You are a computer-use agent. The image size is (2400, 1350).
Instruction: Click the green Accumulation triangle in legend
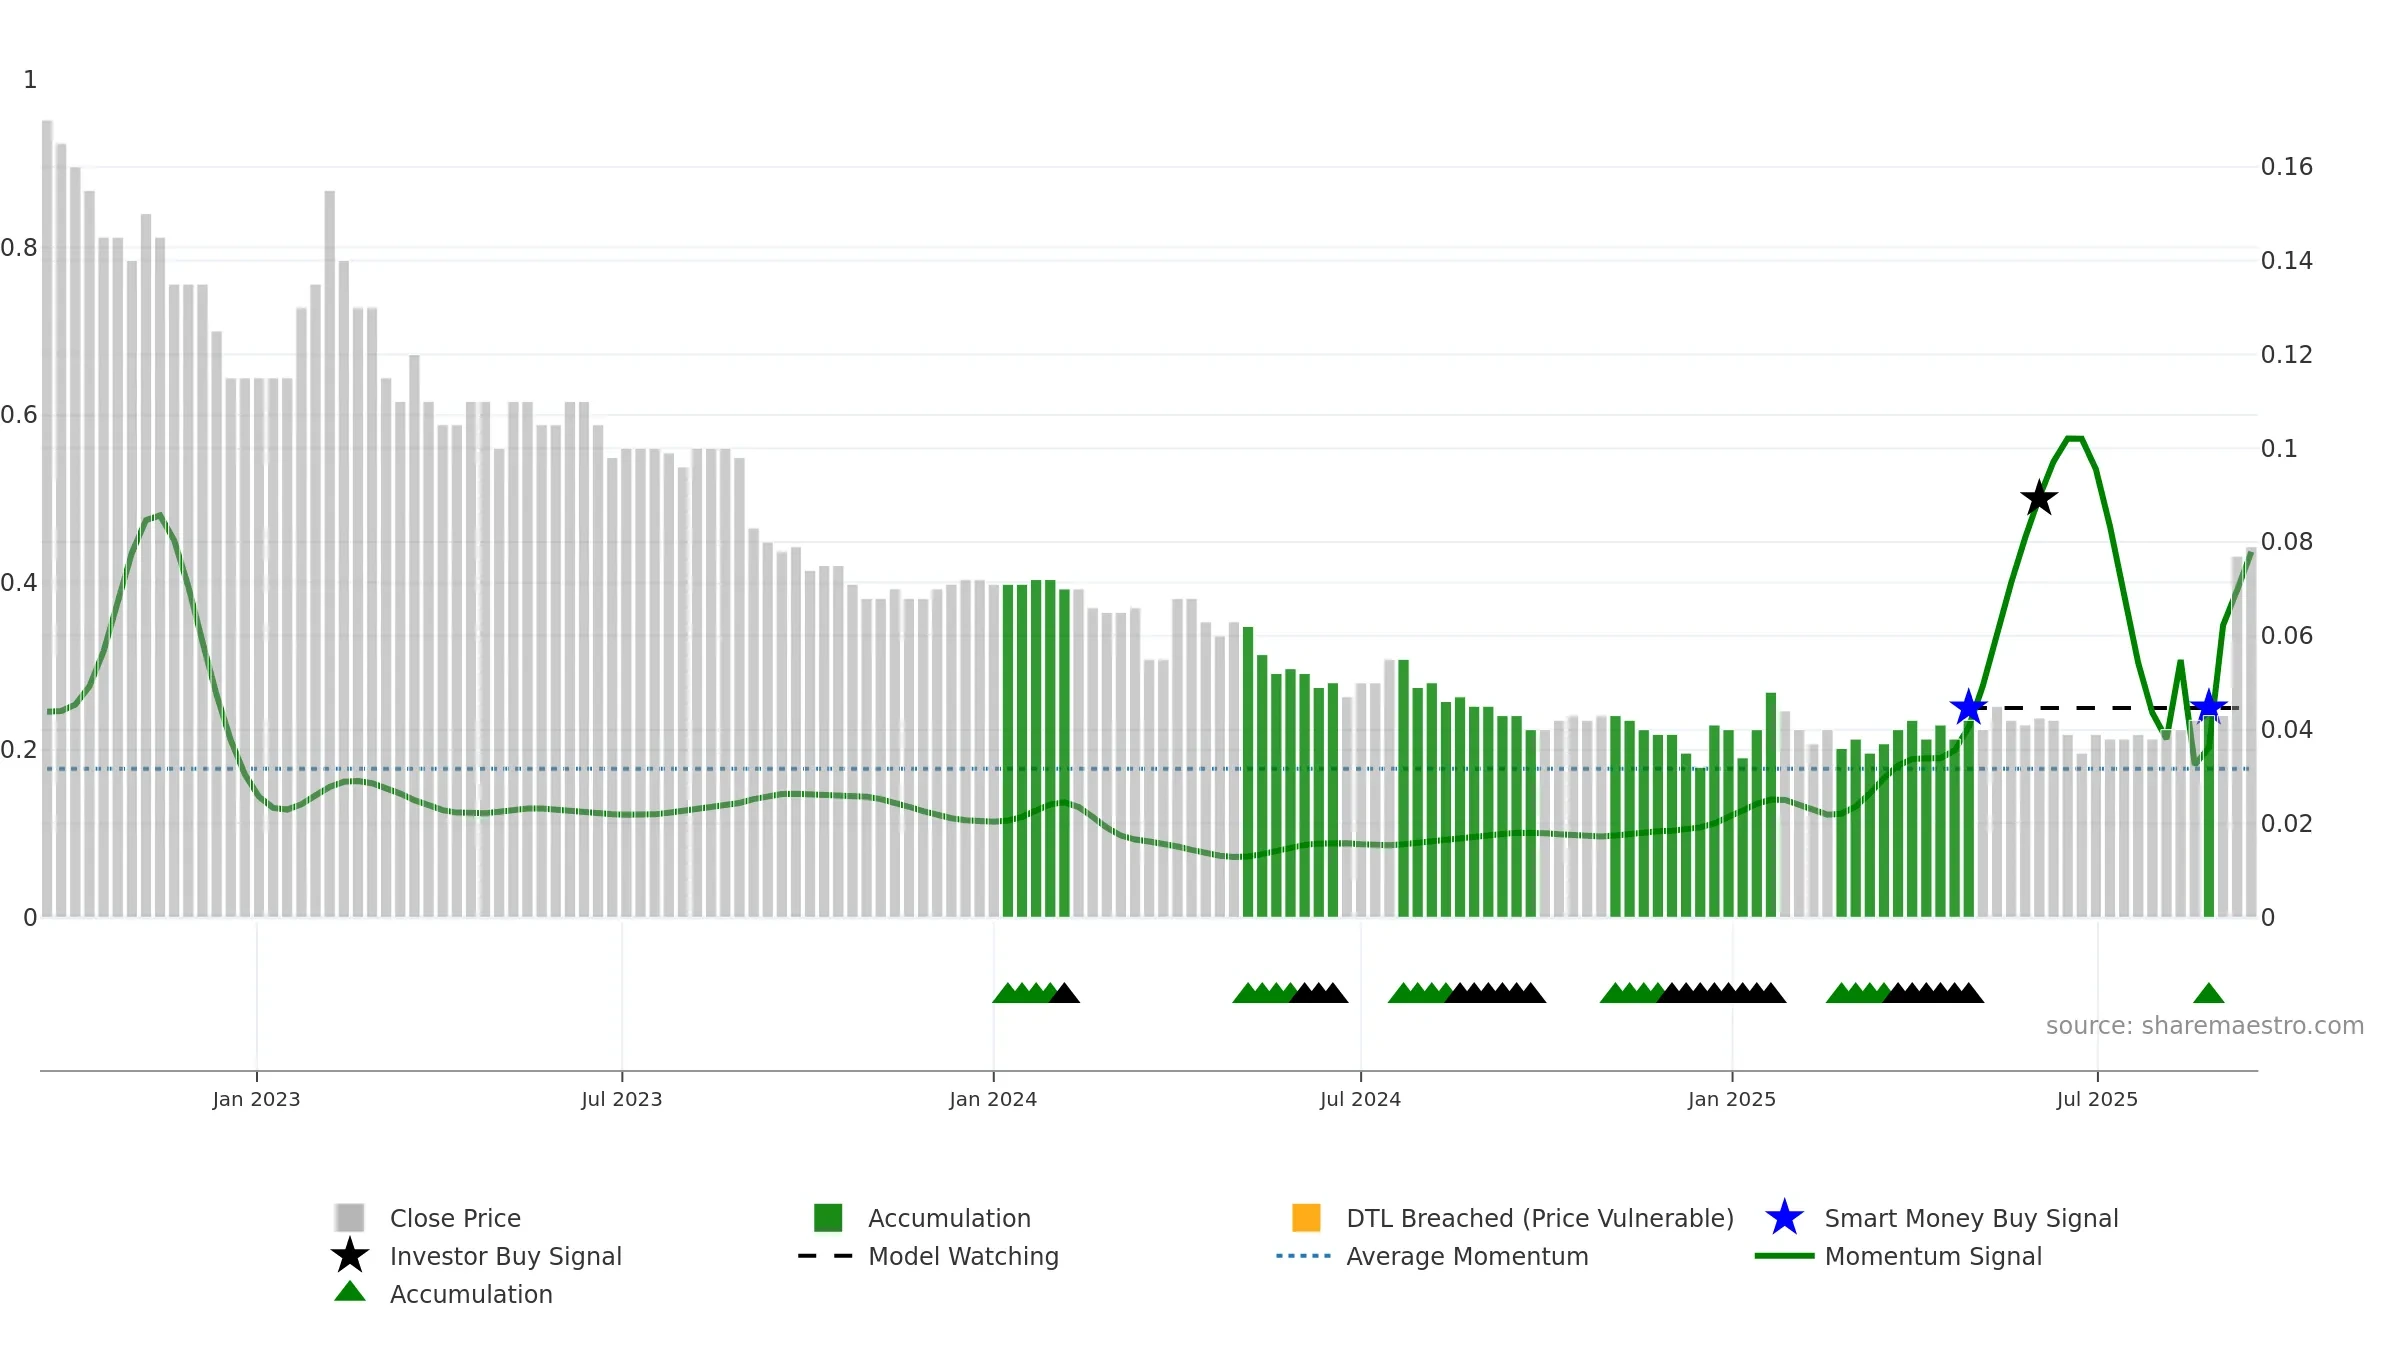tap(350, 1292)
